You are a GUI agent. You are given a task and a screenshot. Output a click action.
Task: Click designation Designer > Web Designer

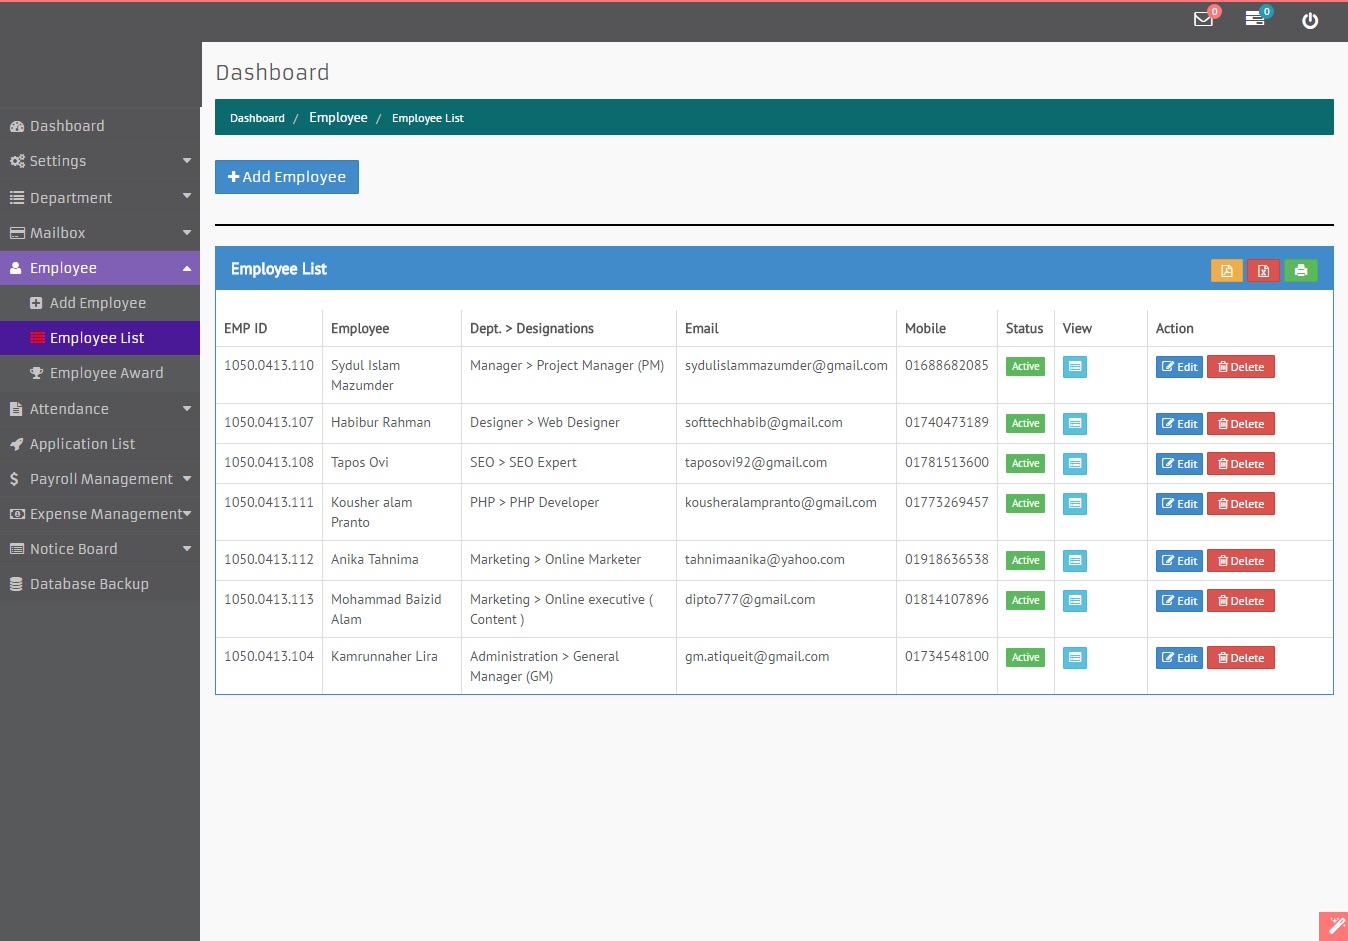click(545, 422)
